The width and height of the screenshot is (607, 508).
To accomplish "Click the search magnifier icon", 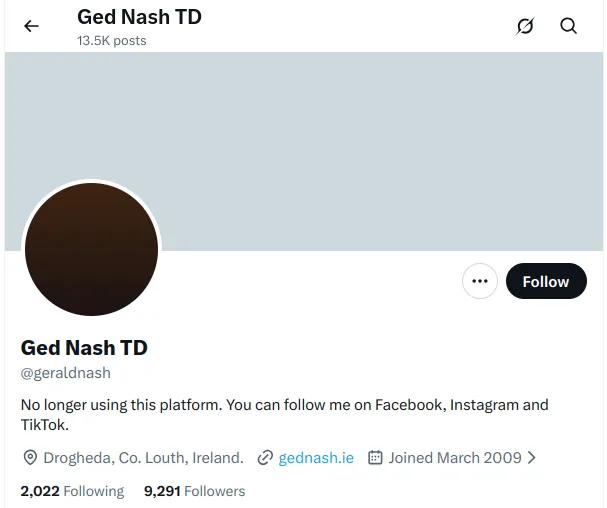I will 568,27.
